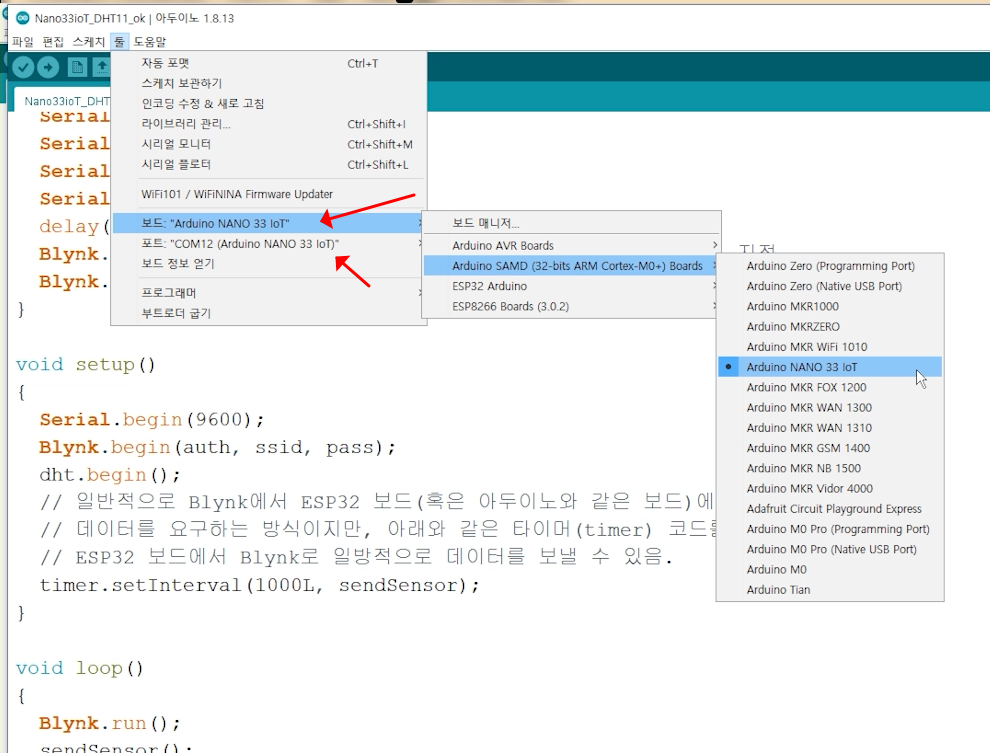Click the Open sketch toolbar icon

pos(102,67)
